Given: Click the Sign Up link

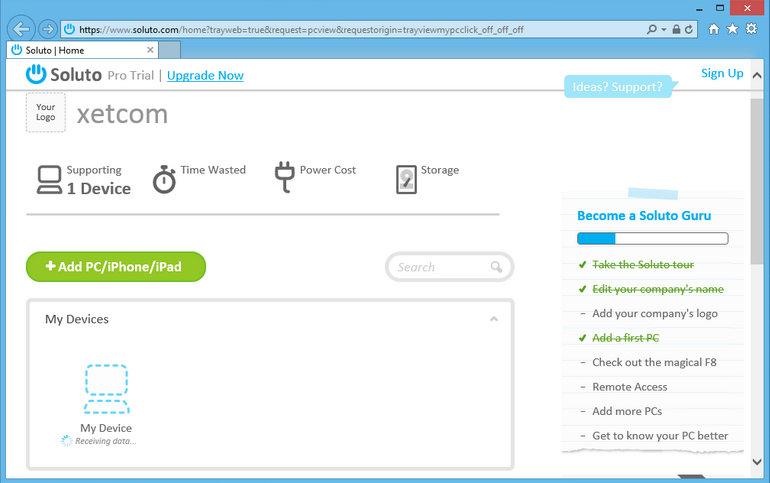Looking at the screenshot, I should 722,73.
